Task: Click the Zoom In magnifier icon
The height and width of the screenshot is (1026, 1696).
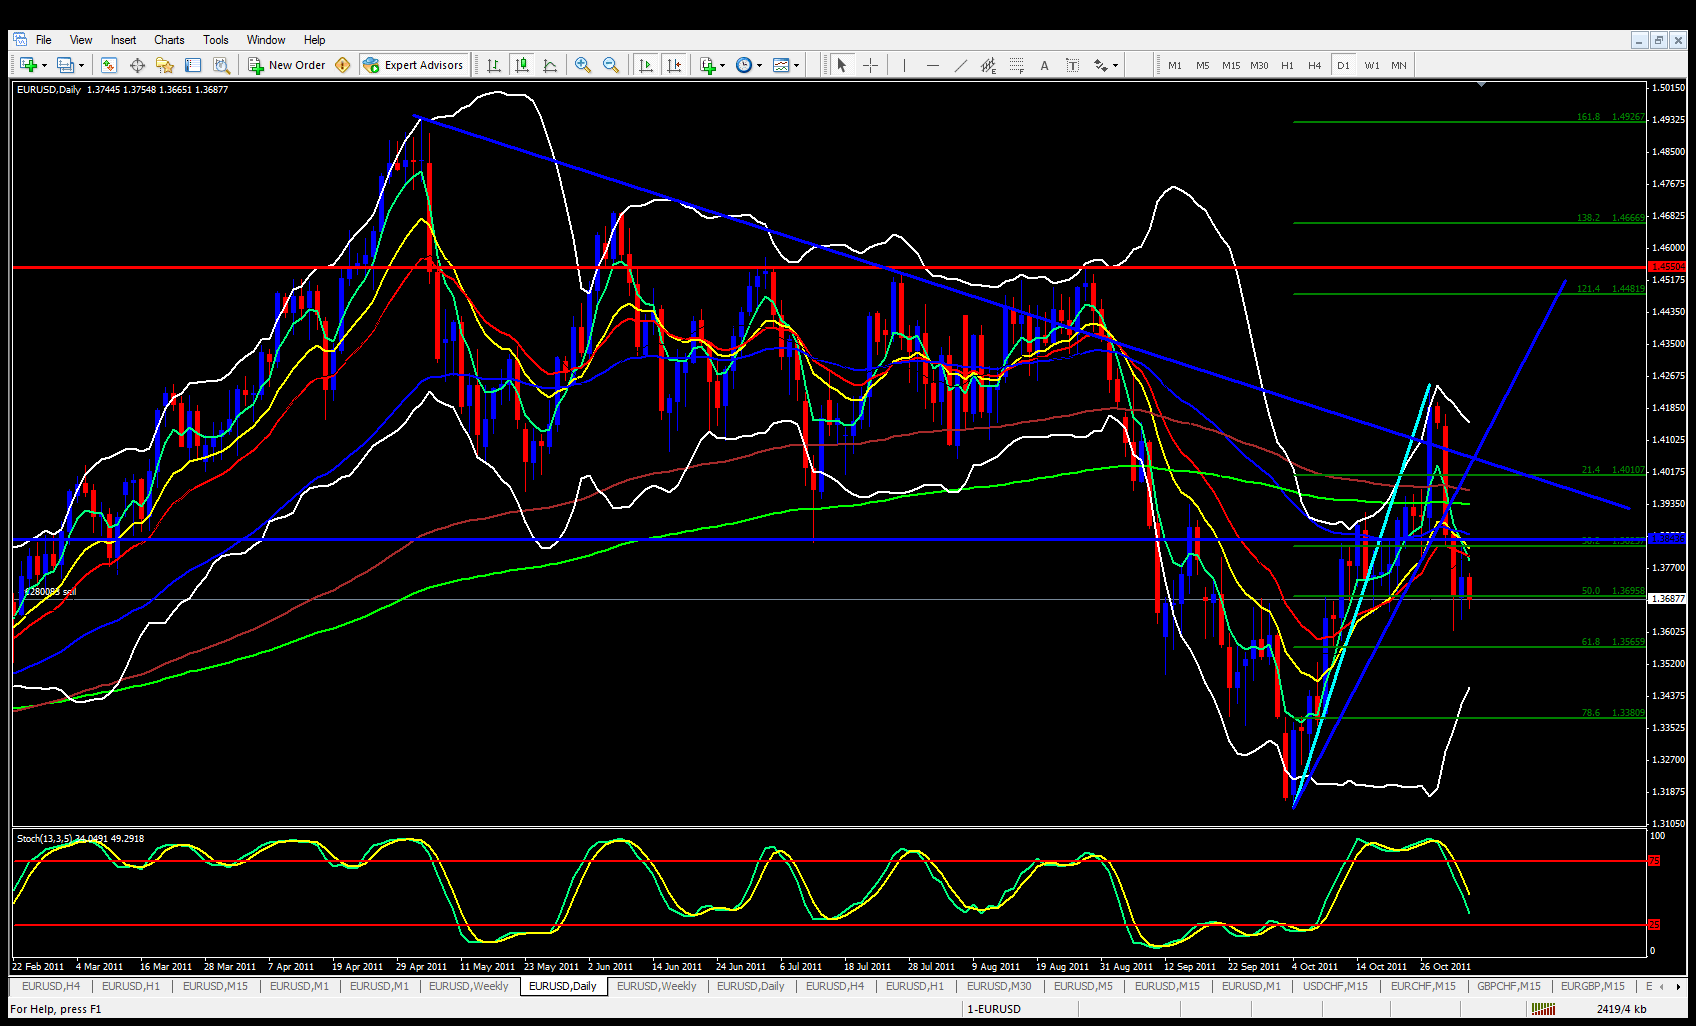Action: pyautogui.click(x=582, y=65)
